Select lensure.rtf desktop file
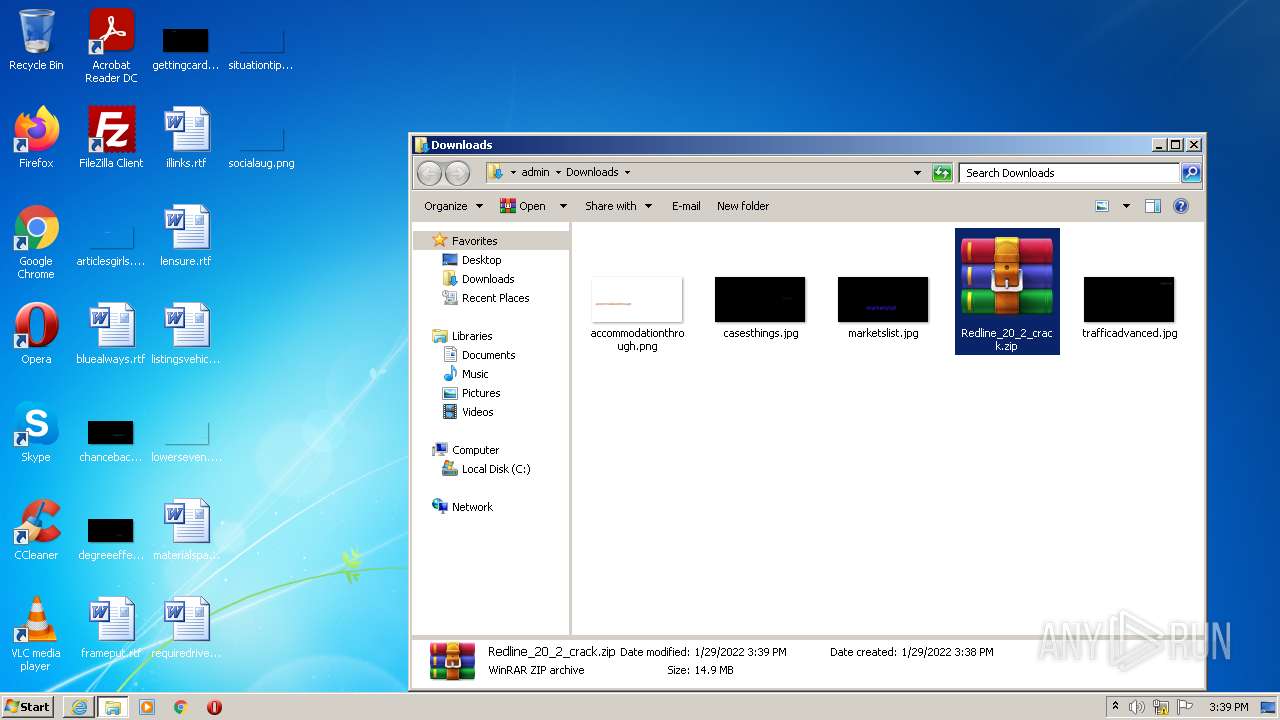The height and width of the screenshot is (720, 1280). pyautogui.click(x=186, y=236)
